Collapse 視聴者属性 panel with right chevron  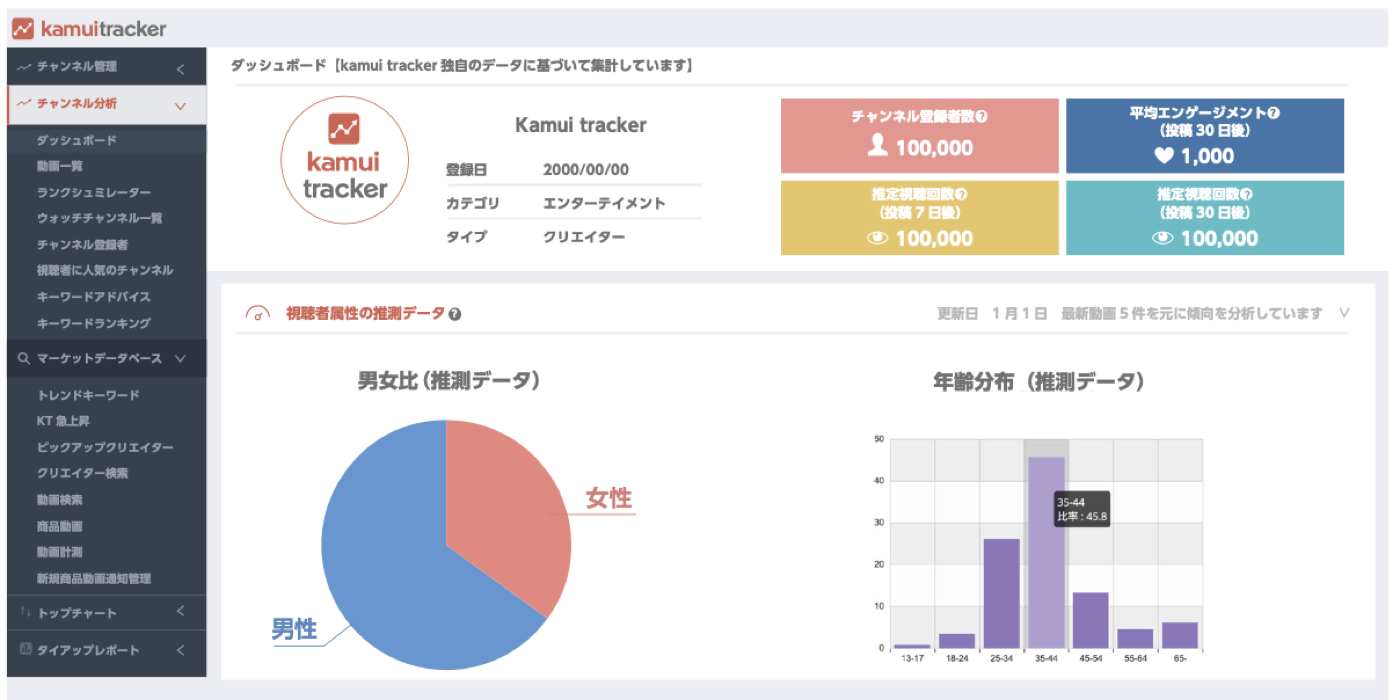1344,313
